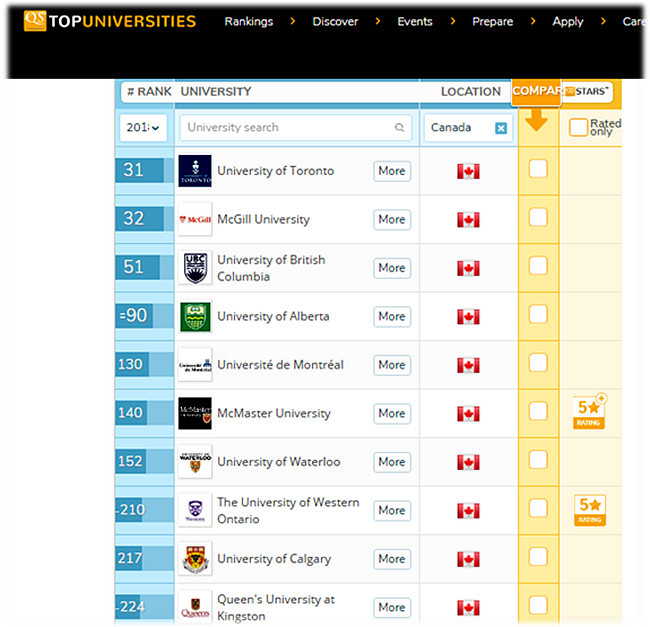Expand More for Université de Montréal

pos(392,365)
